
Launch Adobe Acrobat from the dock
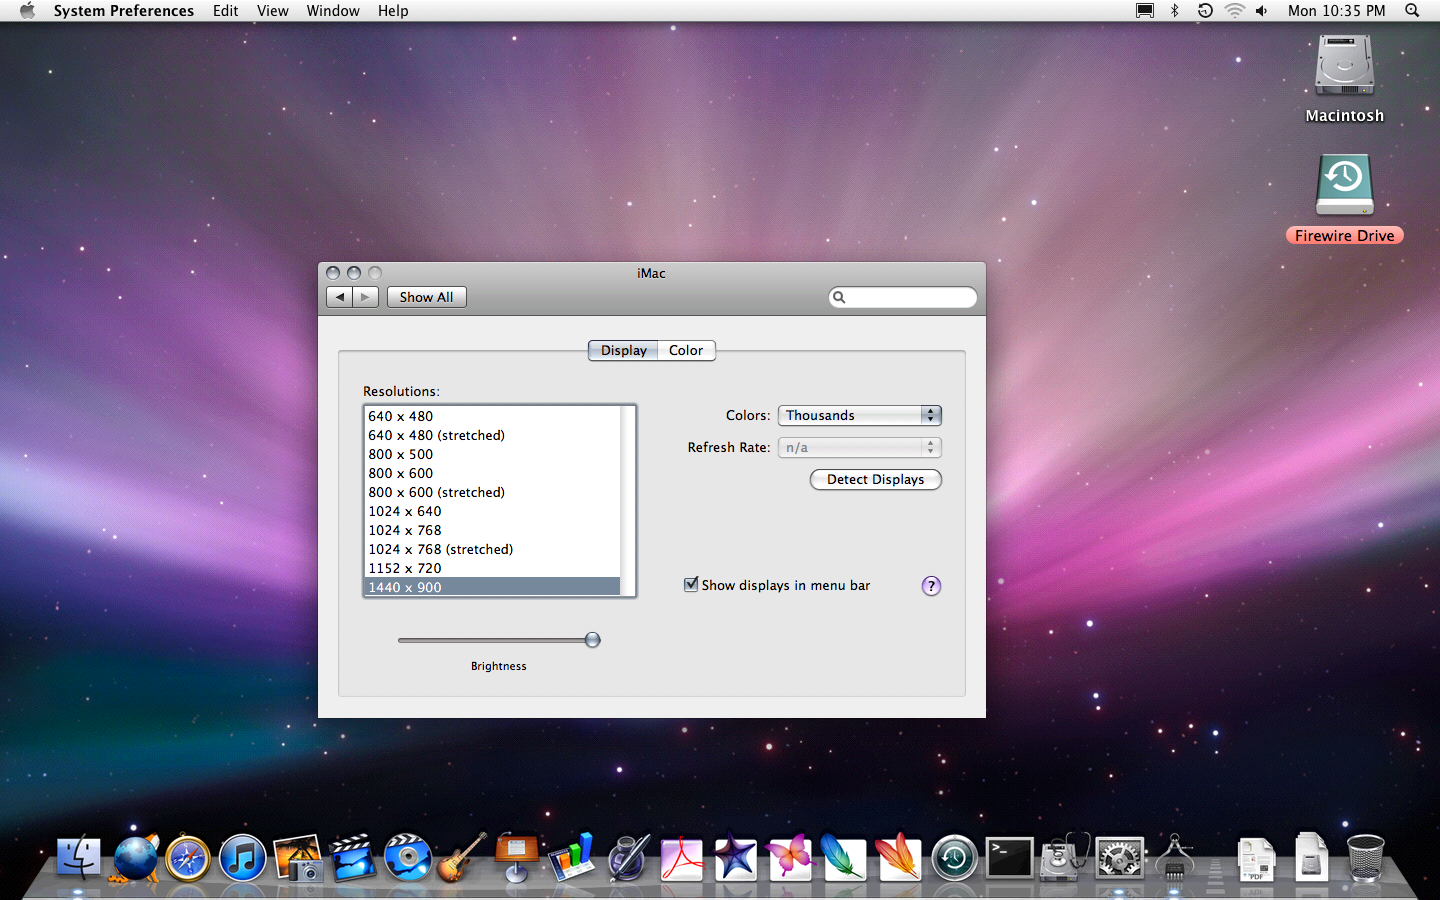point(682,858)
